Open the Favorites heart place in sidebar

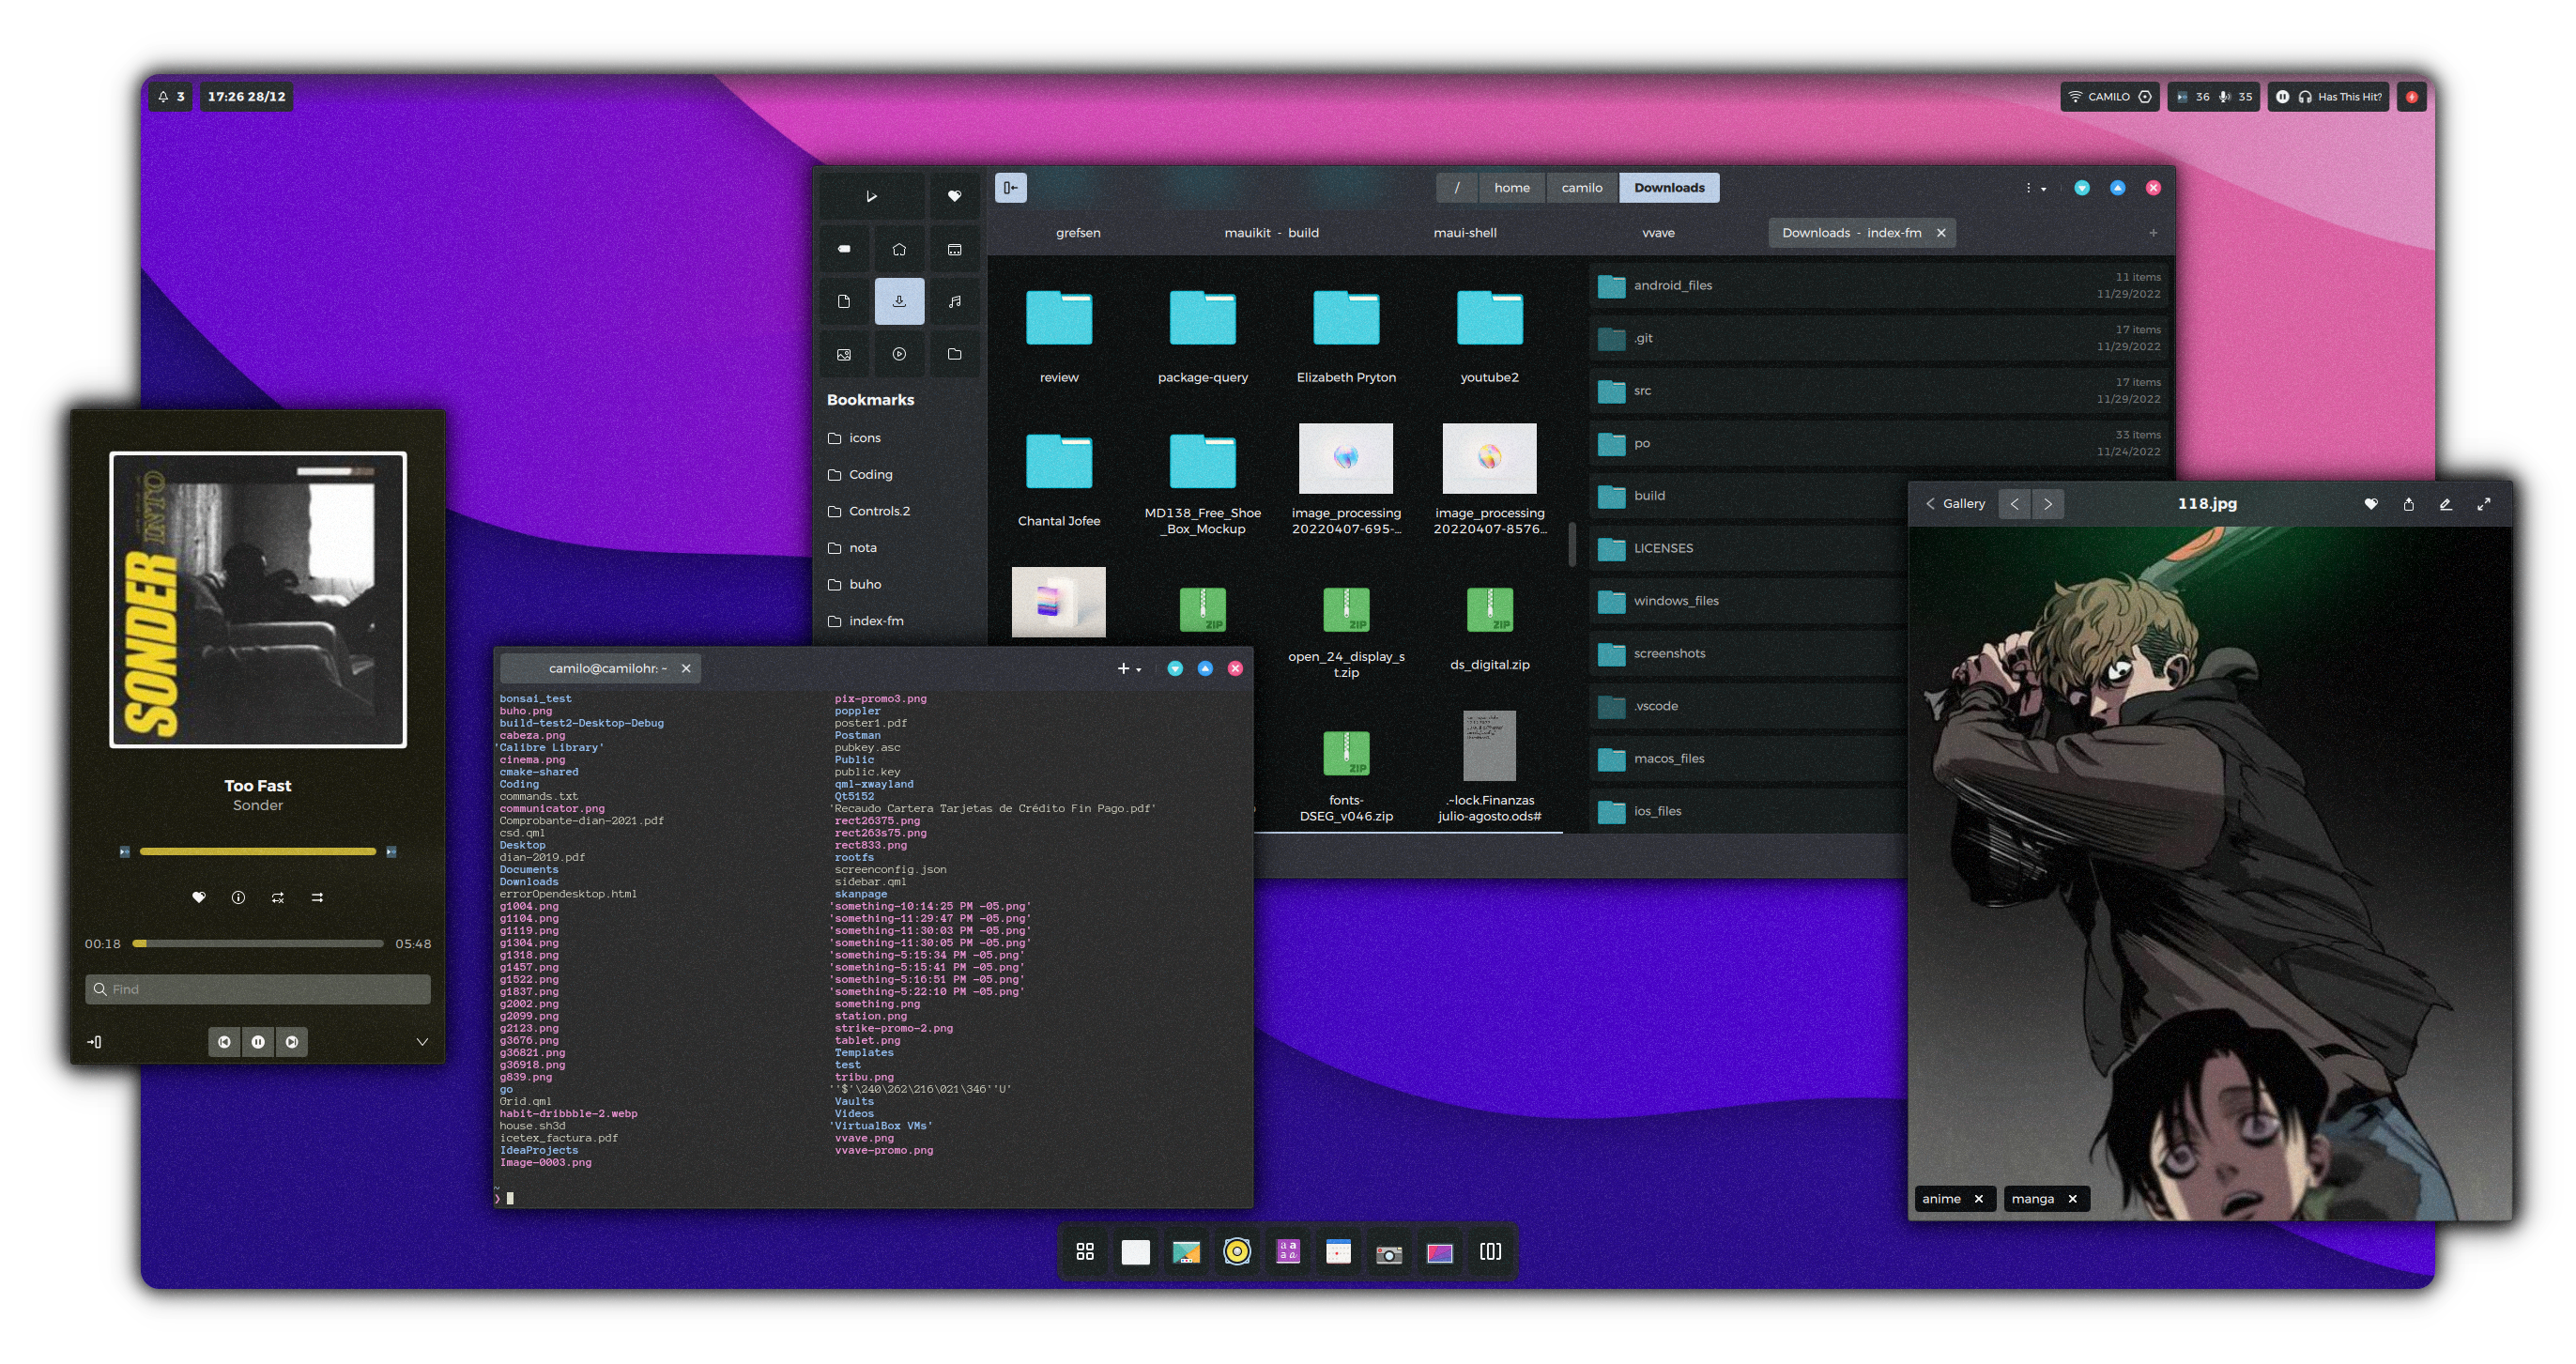coord(954,196)
